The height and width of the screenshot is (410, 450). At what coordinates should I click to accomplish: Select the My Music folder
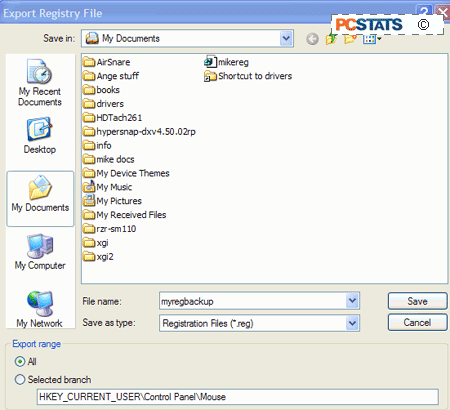point(107,187)
